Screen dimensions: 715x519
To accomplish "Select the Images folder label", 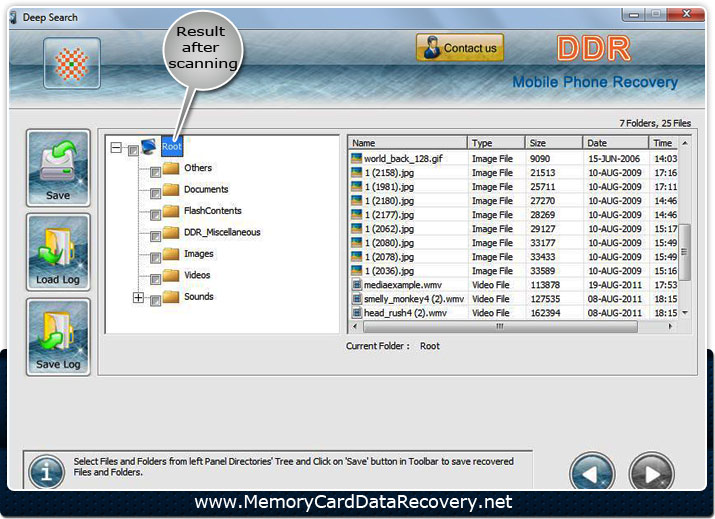I will 198,254.
